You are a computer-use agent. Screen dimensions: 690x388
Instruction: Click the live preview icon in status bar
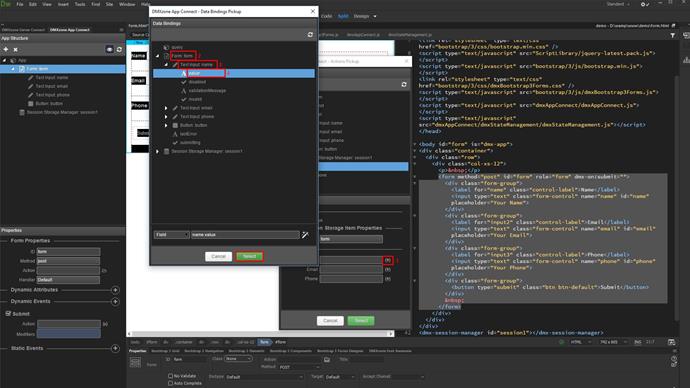click(561, 342)
